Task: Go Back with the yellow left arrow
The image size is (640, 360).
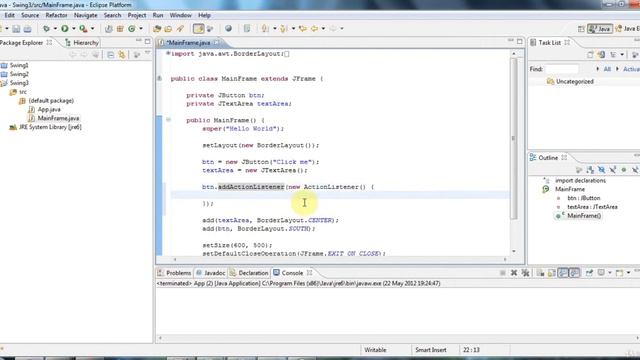Action: [314, 29]
